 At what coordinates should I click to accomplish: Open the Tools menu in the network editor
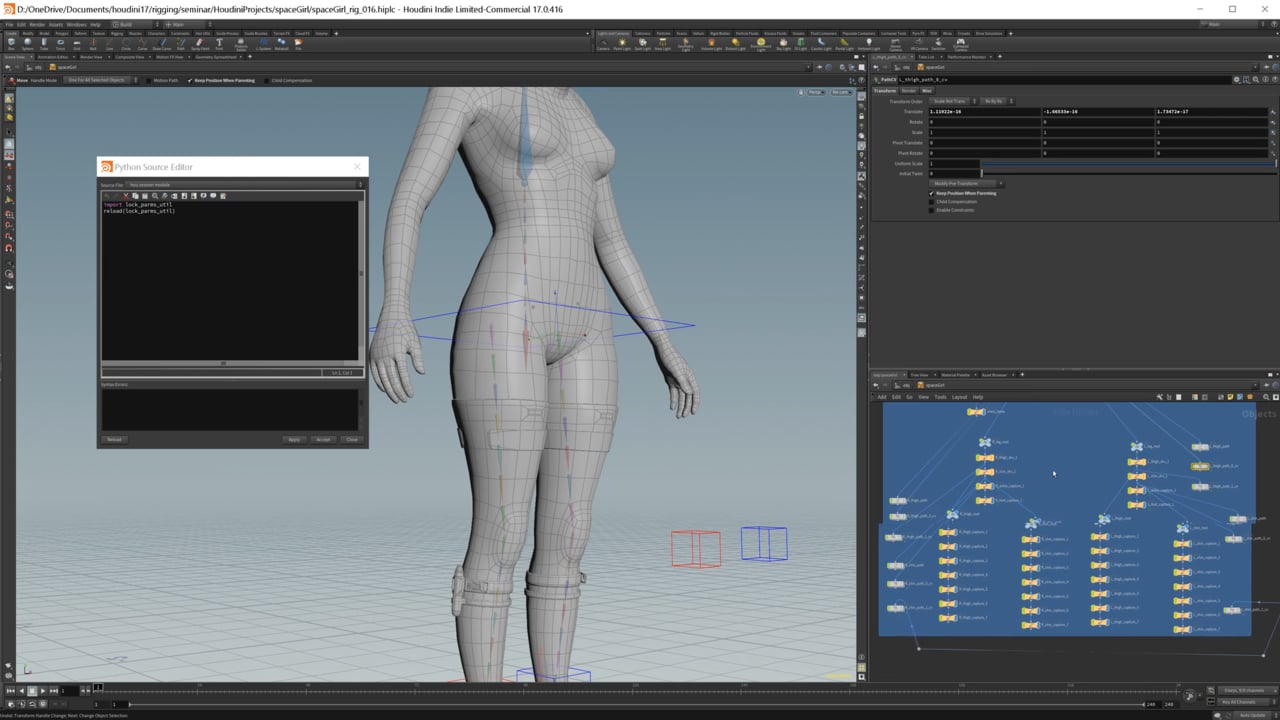click(x=940, y=397)
